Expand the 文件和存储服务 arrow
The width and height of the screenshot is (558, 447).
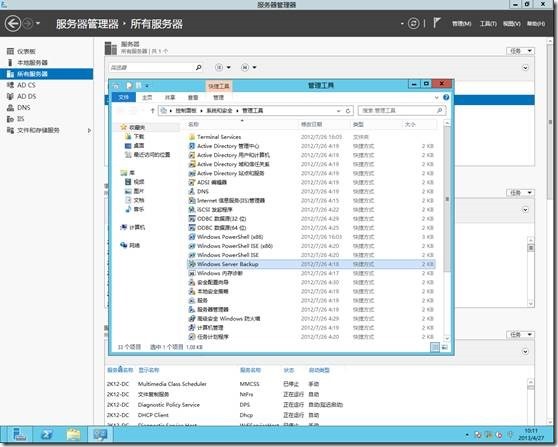[x=89, y=131]
